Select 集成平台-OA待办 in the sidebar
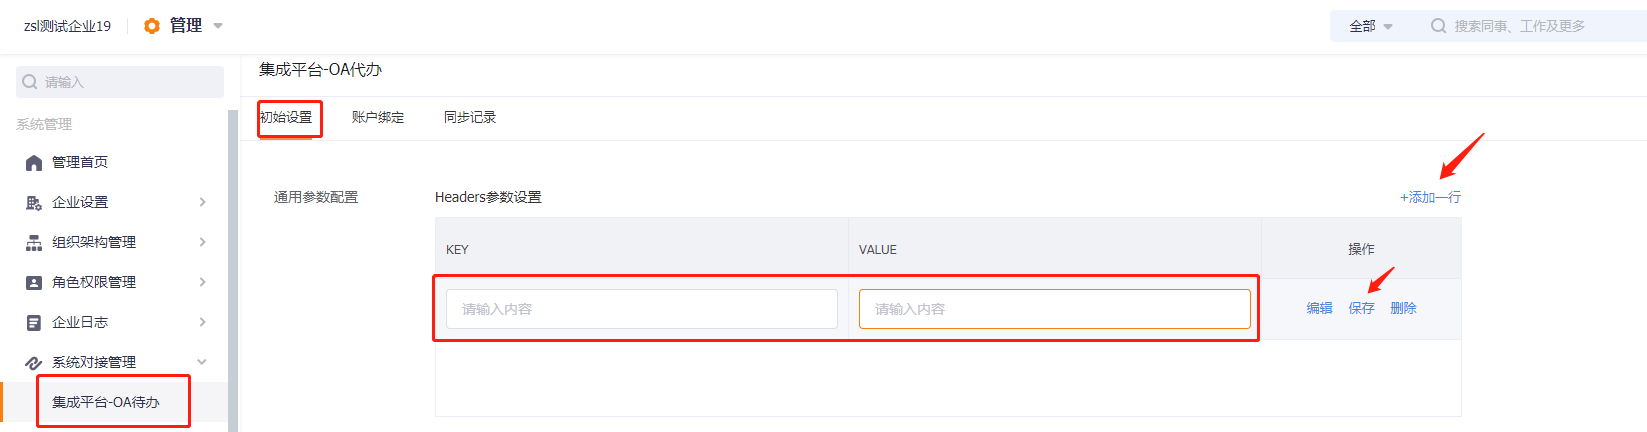 pyautogui.click(x=106, y=402)
